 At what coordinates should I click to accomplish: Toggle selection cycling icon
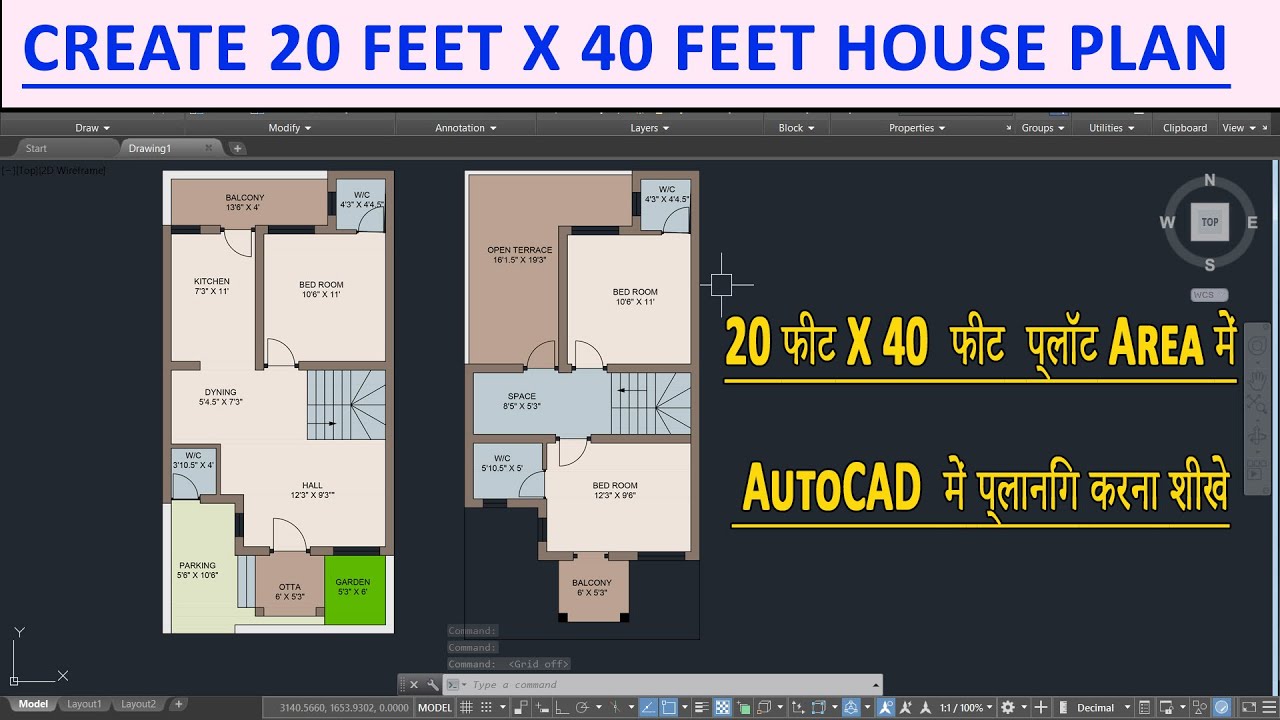pos(743,707)
